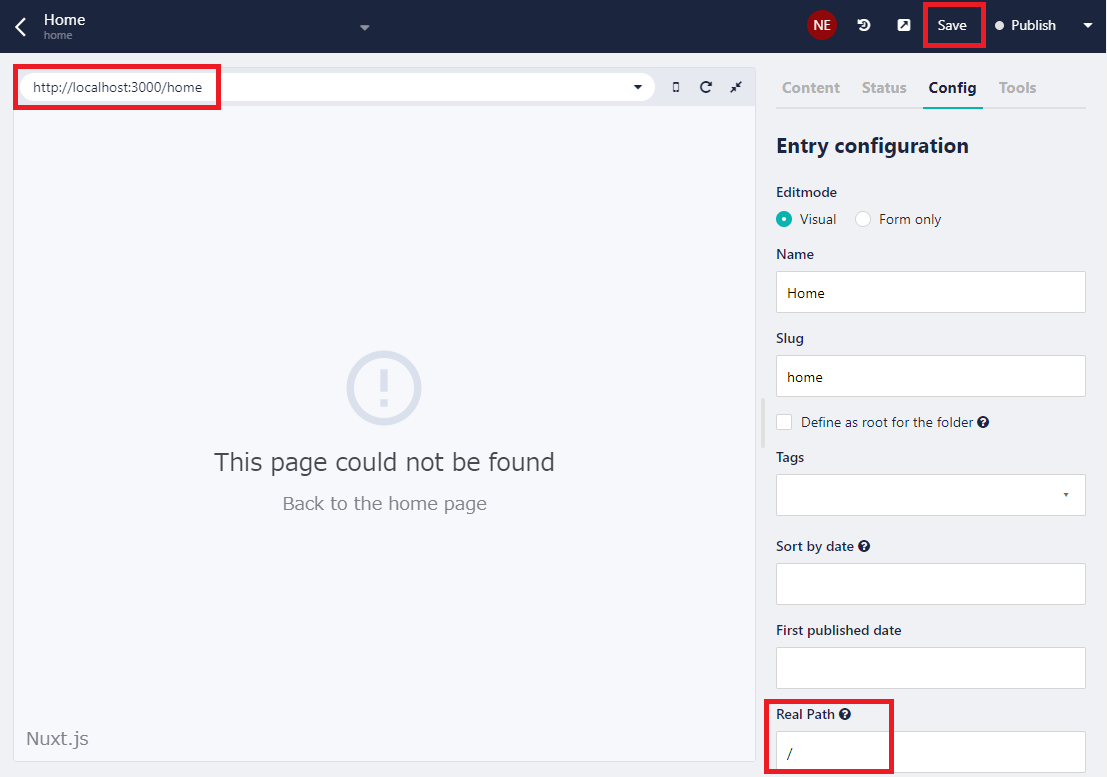This screenshot has width=1107, height=777.
Task: Open the Publish options dropdown arrow
Action: point(1087,25)
